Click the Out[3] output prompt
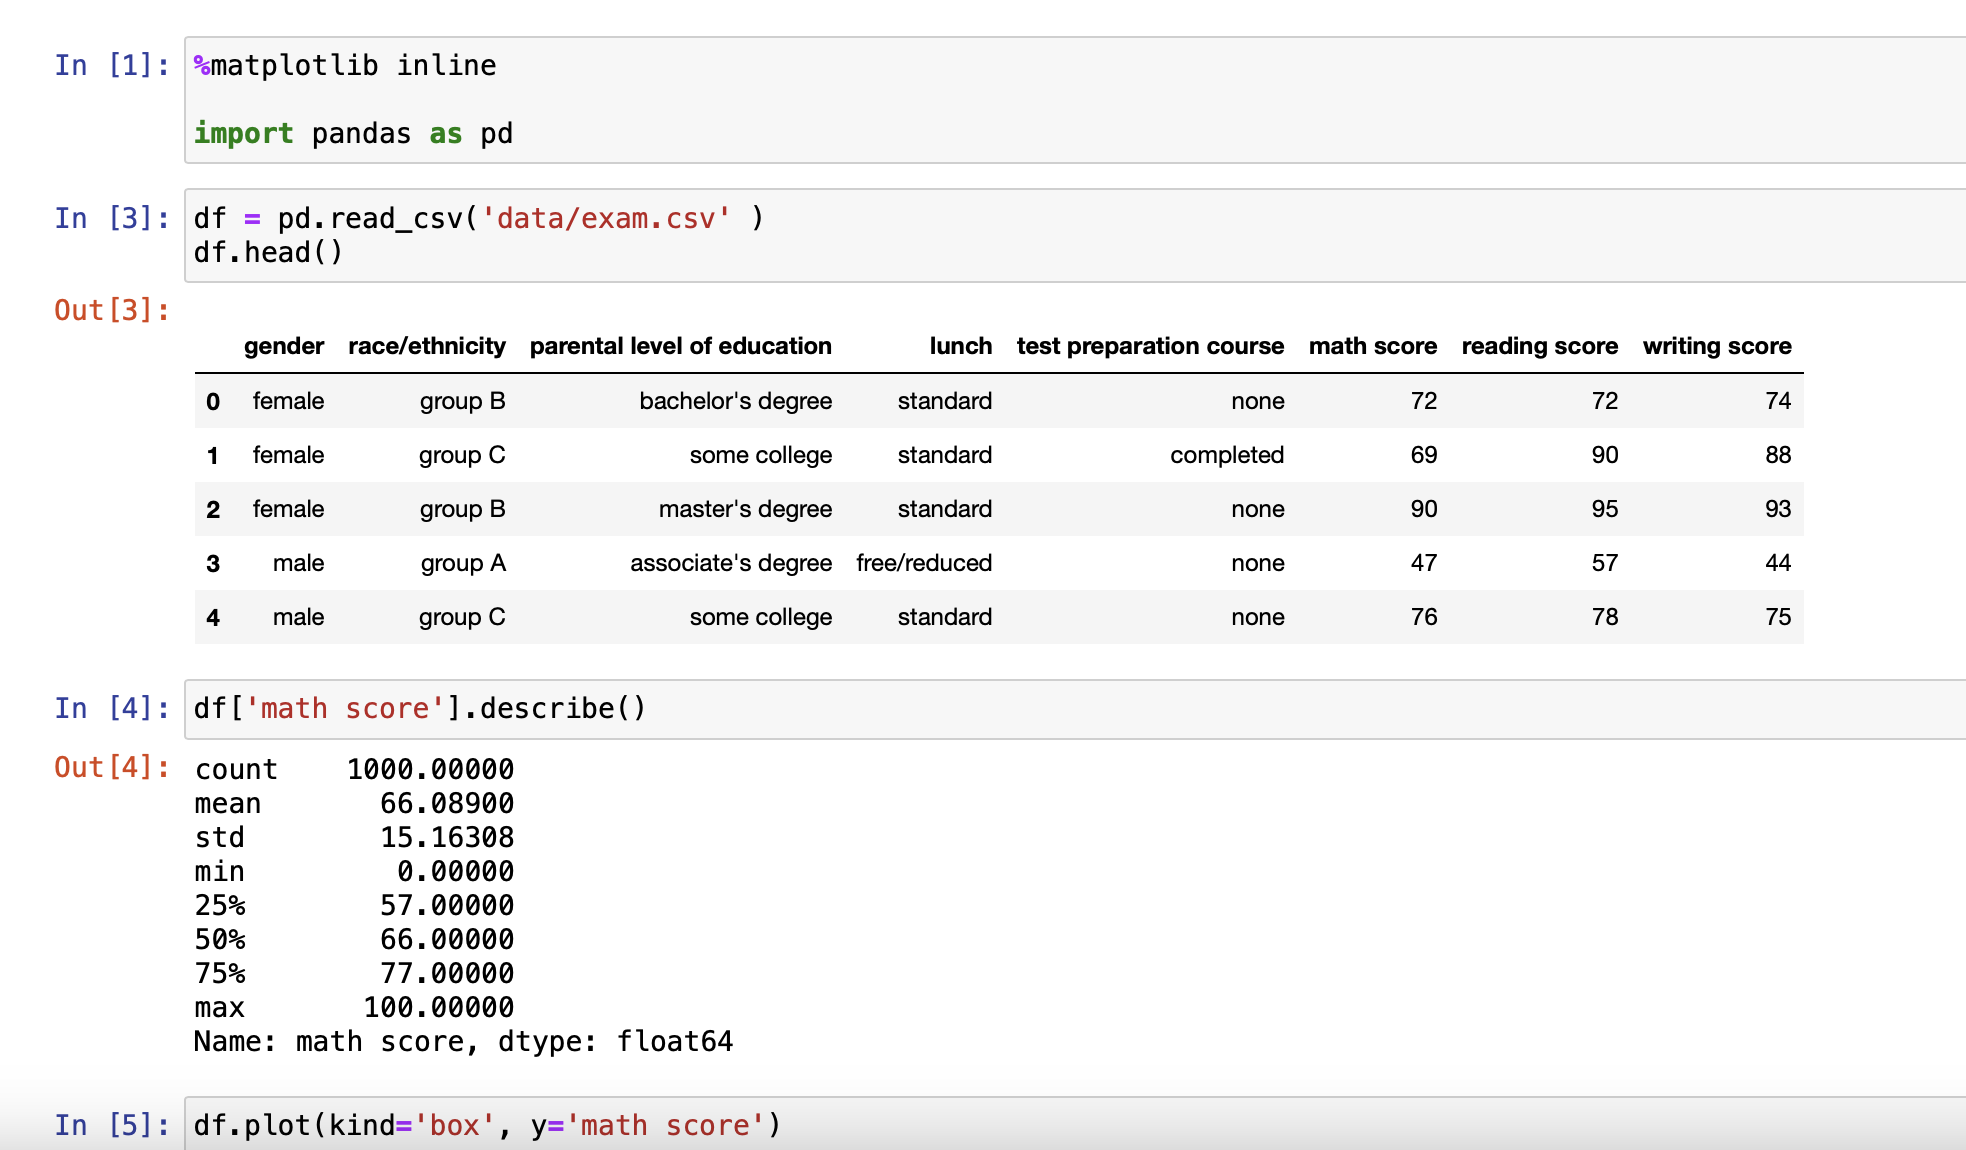The image size is (1966, 1150). pos(111,311)
